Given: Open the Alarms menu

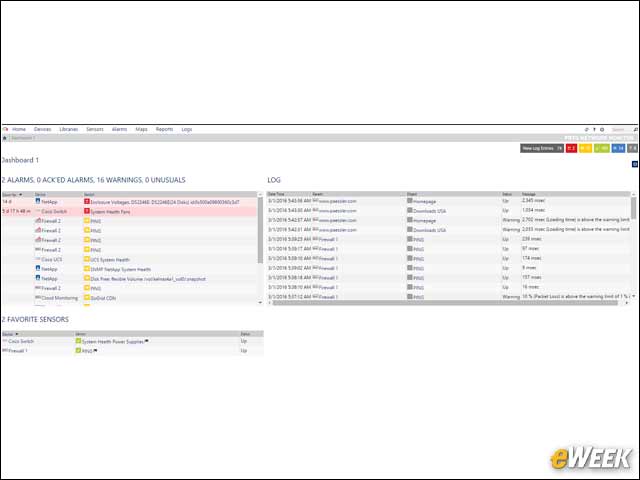Looking at the screenshot, I should [120, 129].
